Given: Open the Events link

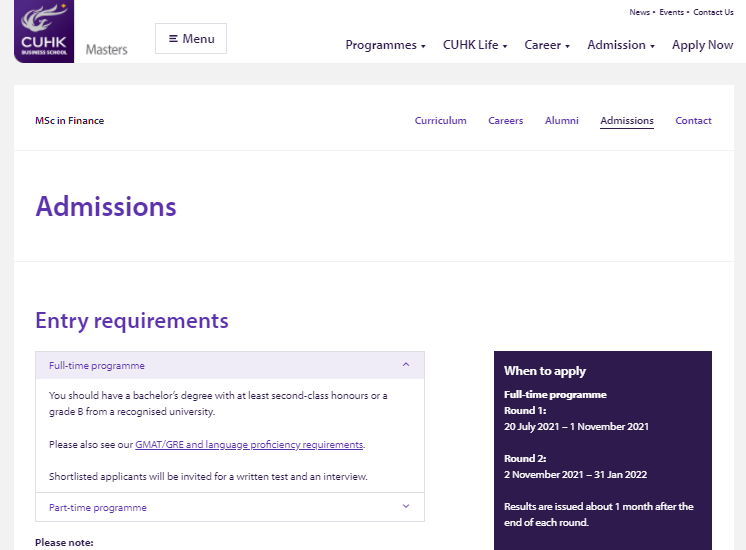Looking at the screenshot, I should tap(671, 12).
